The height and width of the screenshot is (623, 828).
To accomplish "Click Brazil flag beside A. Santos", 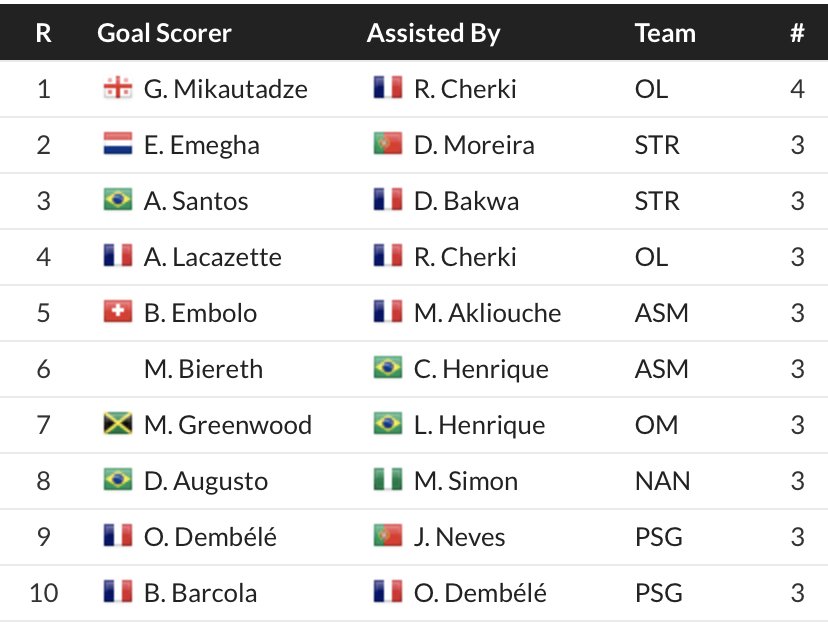I will pyautogui.click(x=118, y=200).
